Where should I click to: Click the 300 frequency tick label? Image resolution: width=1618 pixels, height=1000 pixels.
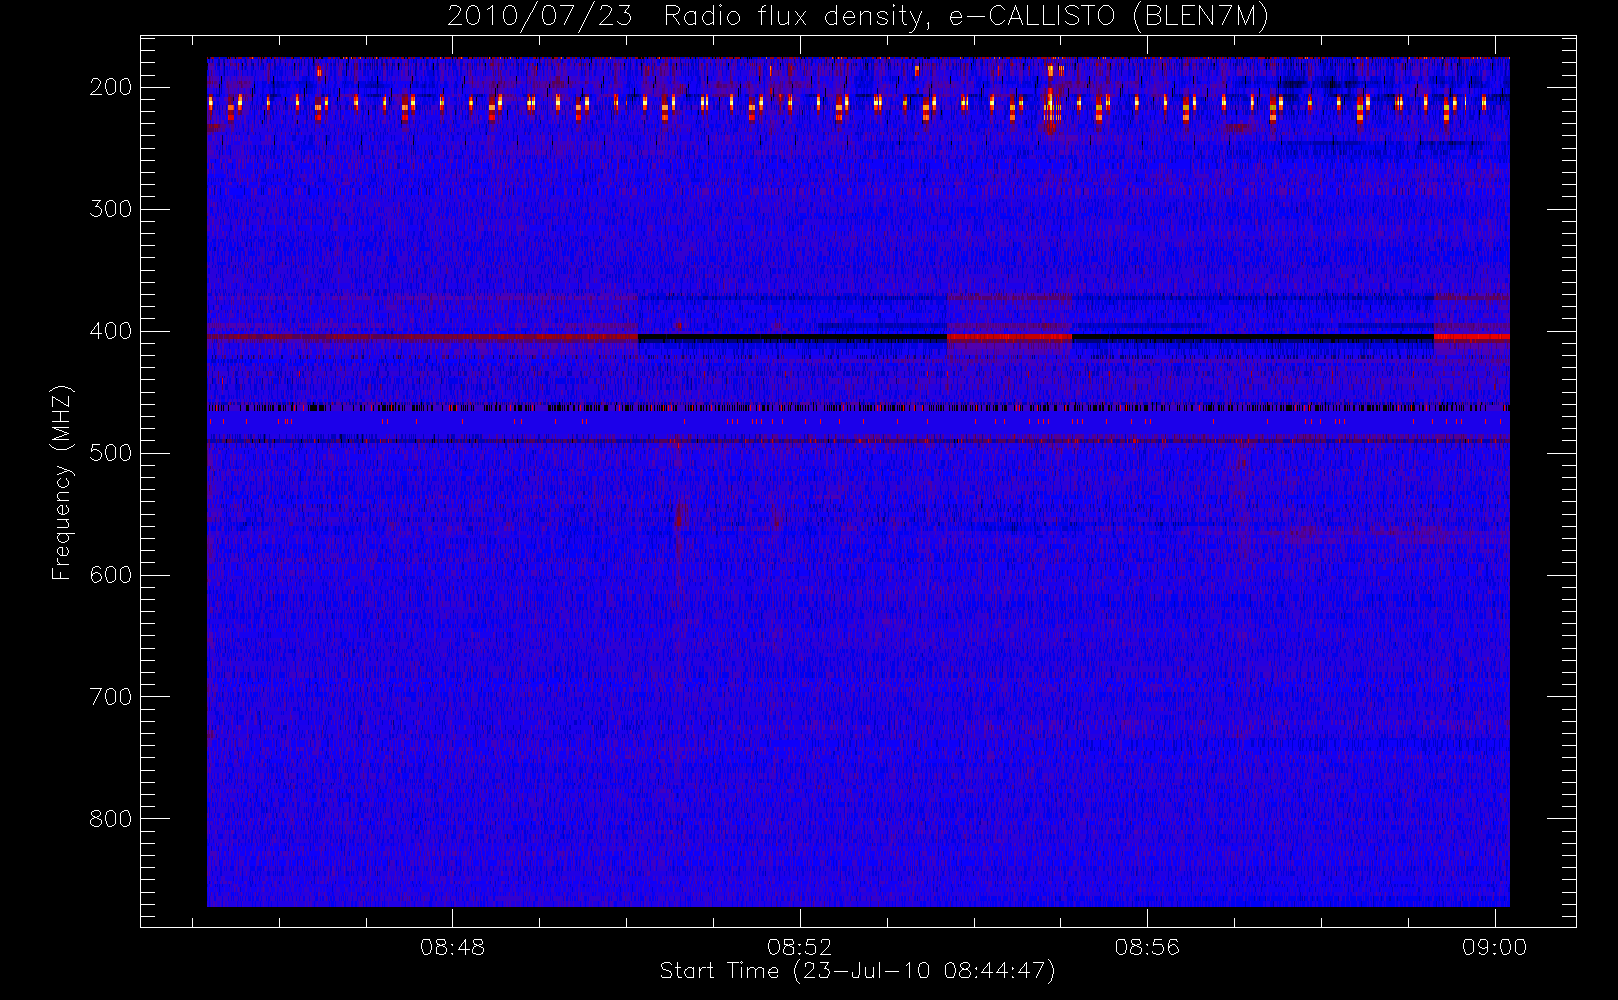(x=111, y=209)
